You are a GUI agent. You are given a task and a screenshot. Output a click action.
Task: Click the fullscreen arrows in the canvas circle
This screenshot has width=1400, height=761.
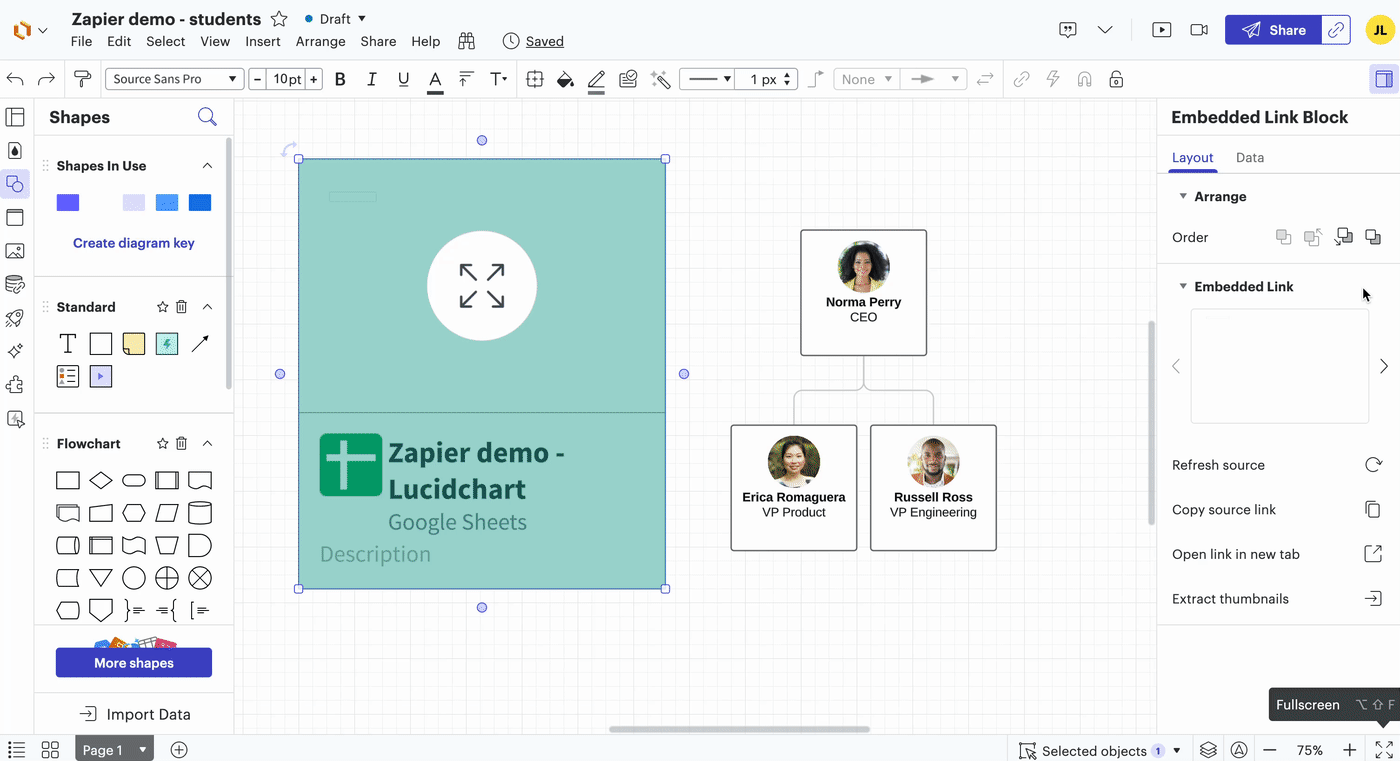pos(482,286)
